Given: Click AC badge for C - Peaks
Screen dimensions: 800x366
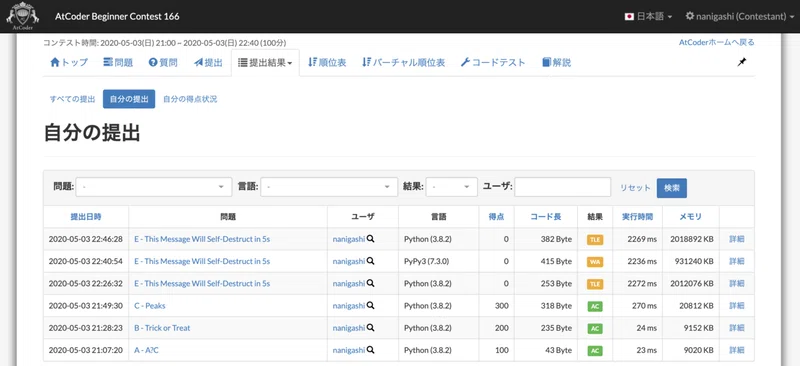Looking at the screenshot, I should pos(595,306).
